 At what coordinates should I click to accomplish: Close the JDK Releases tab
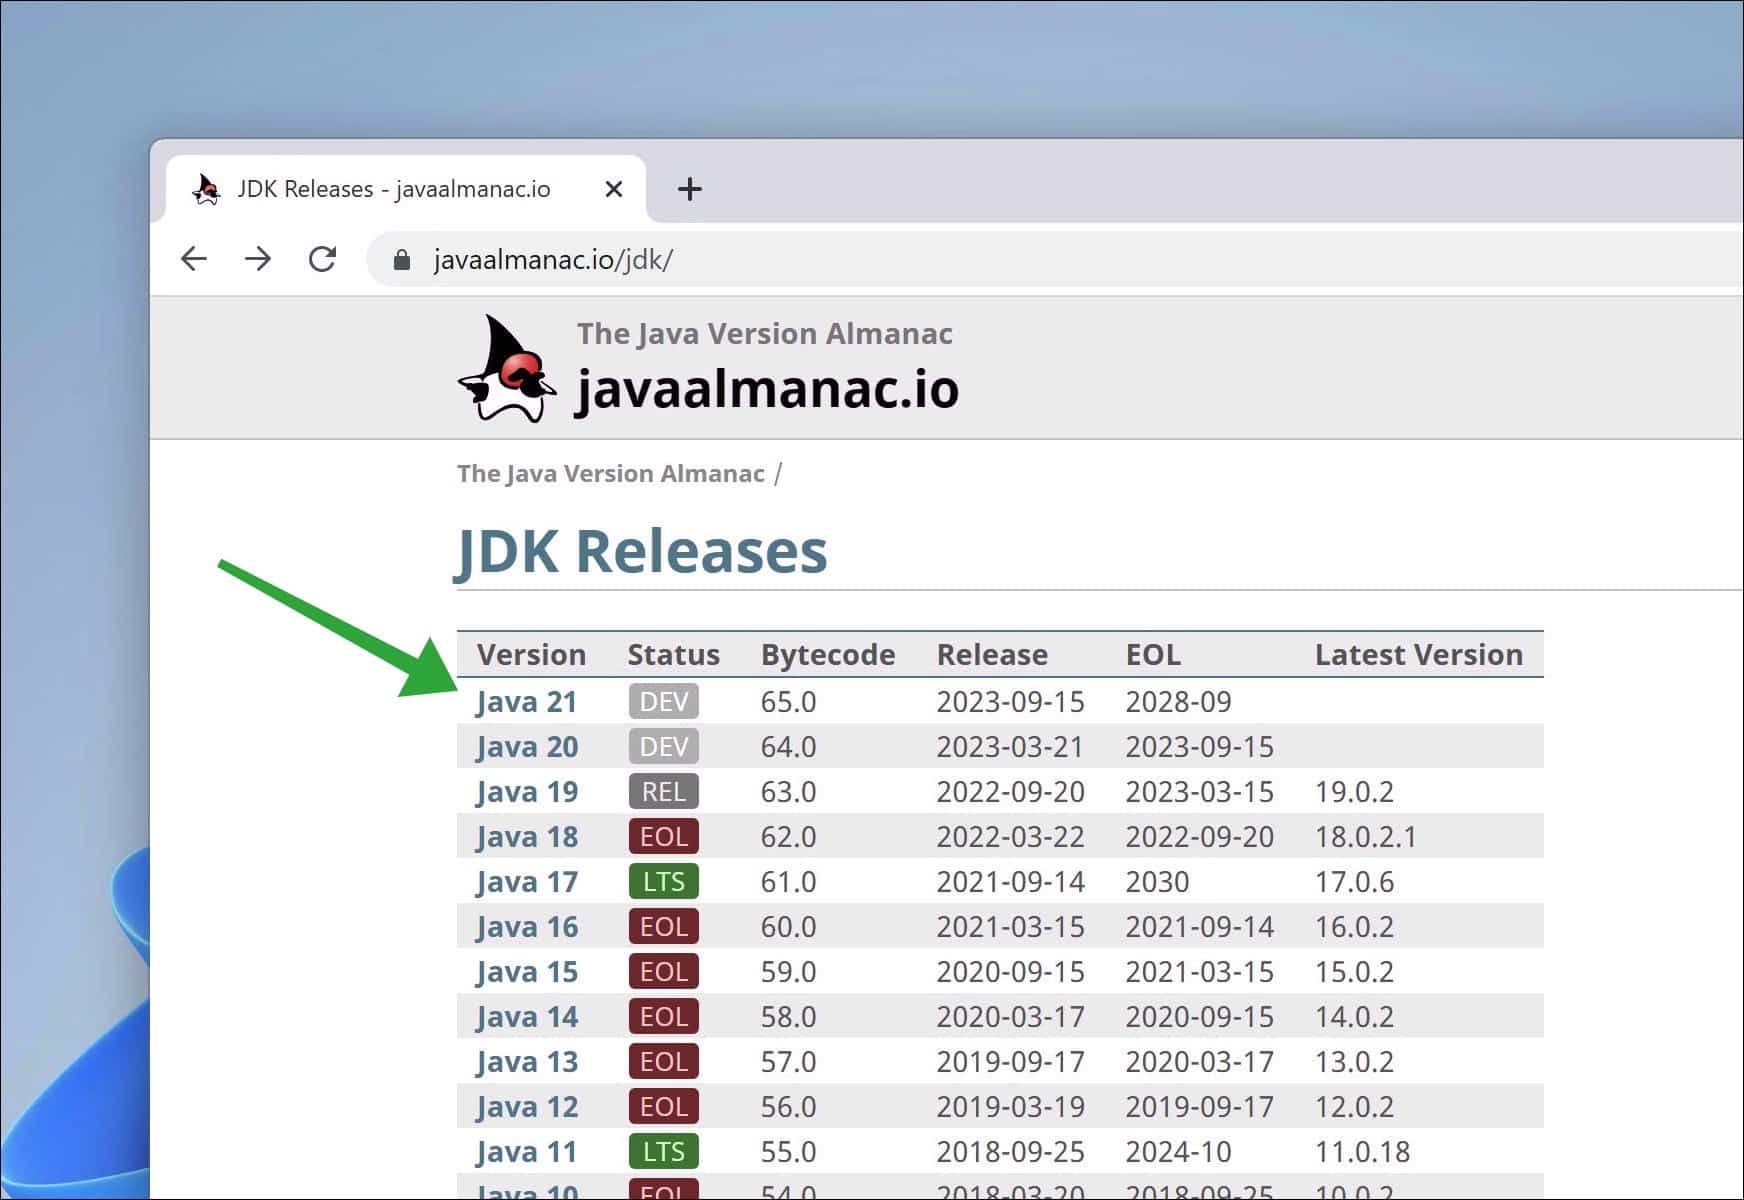(614, 189)
